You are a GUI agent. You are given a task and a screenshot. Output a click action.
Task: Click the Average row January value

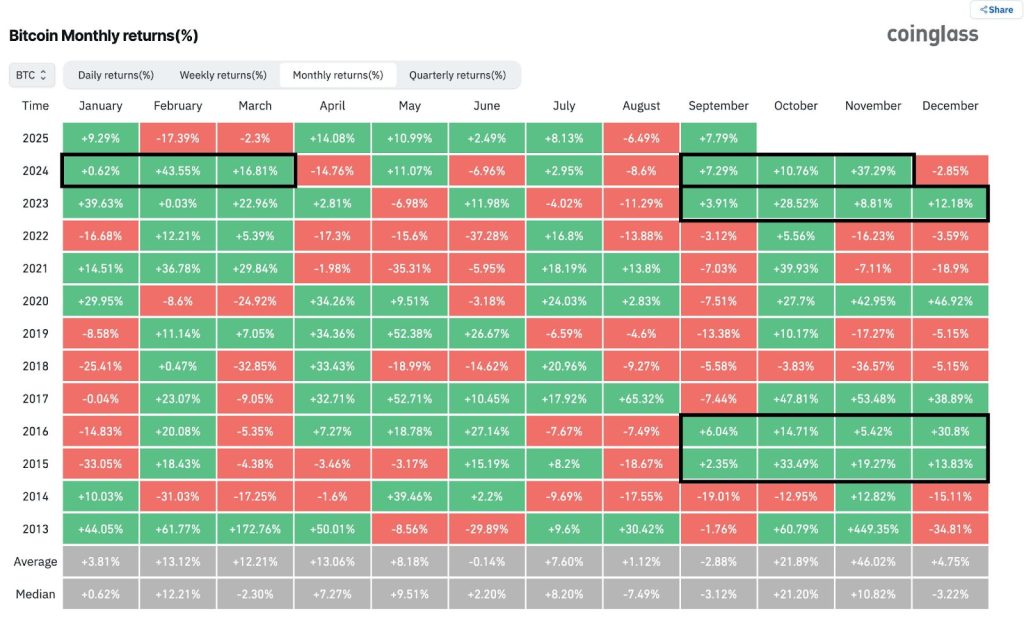tap(100, 561)
